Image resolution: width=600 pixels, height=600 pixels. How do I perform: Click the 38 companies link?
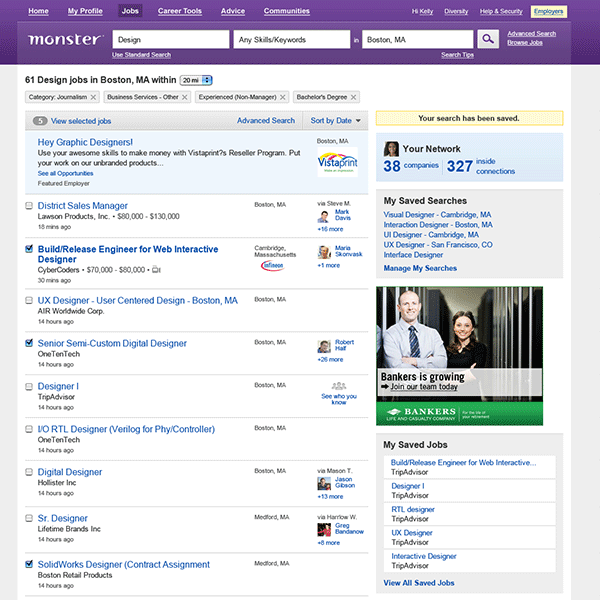click(x=411, y=166)
